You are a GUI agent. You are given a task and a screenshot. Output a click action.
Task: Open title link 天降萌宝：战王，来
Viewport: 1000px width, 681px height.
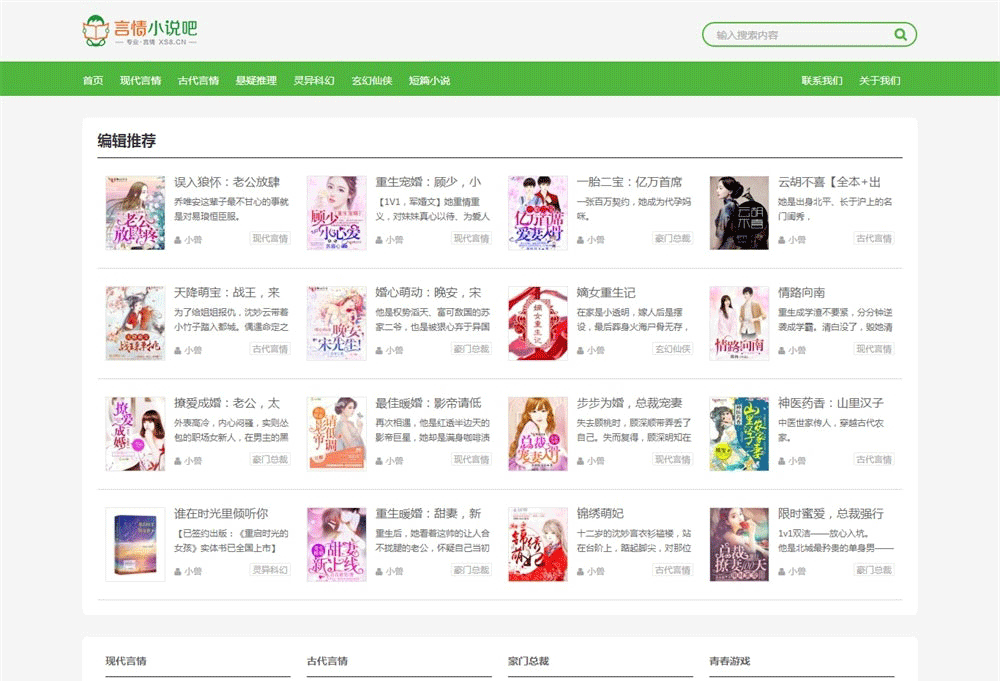pyautogui.click(x=227, y=292)
